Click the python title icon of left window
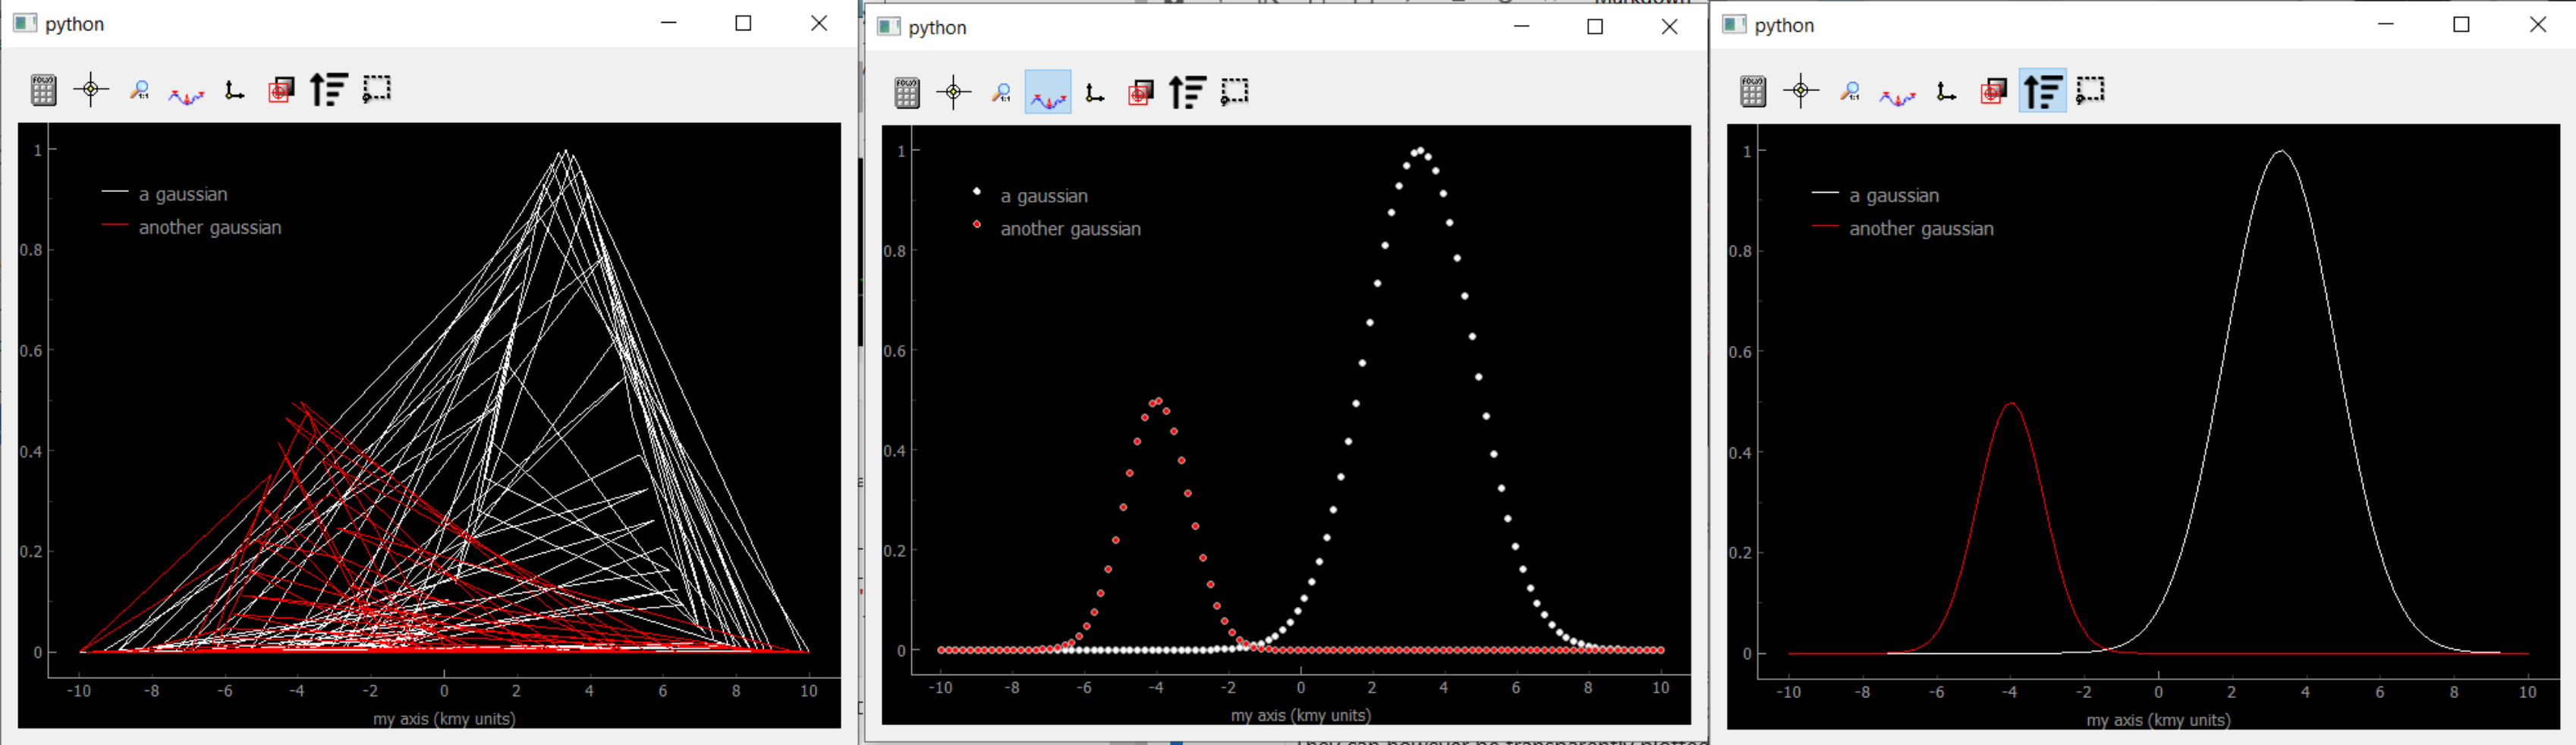The height and width of the screenshot is (745, 2576). click(x=25, y=23)
